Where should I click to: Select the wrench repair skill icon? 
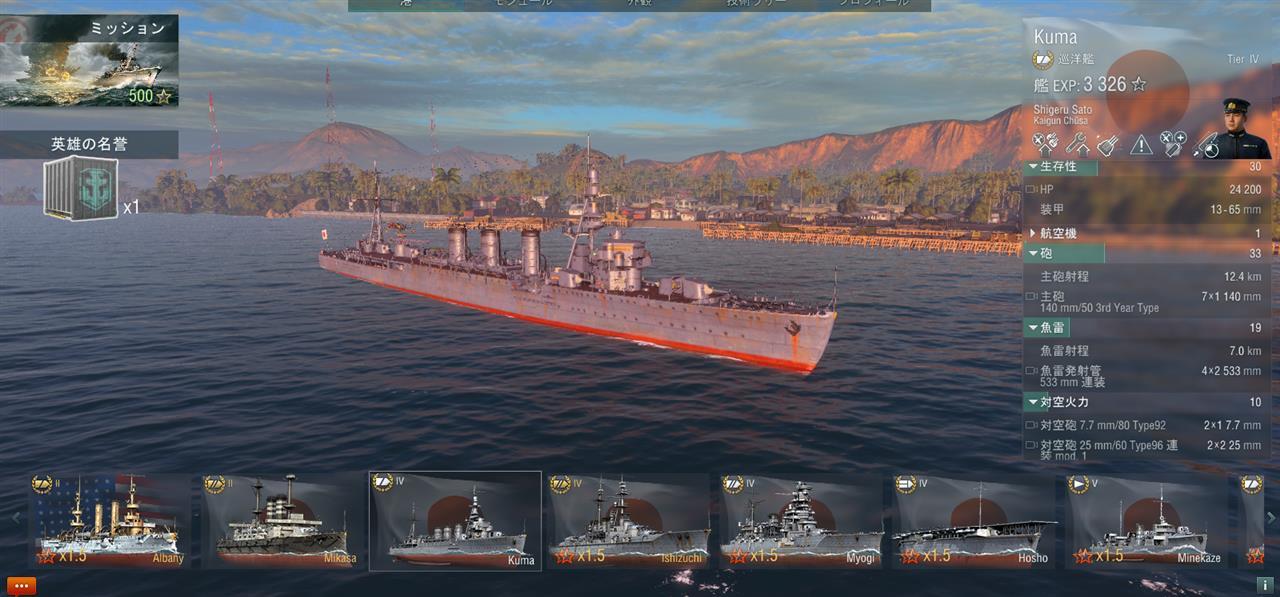click(x=1076, y=144)
